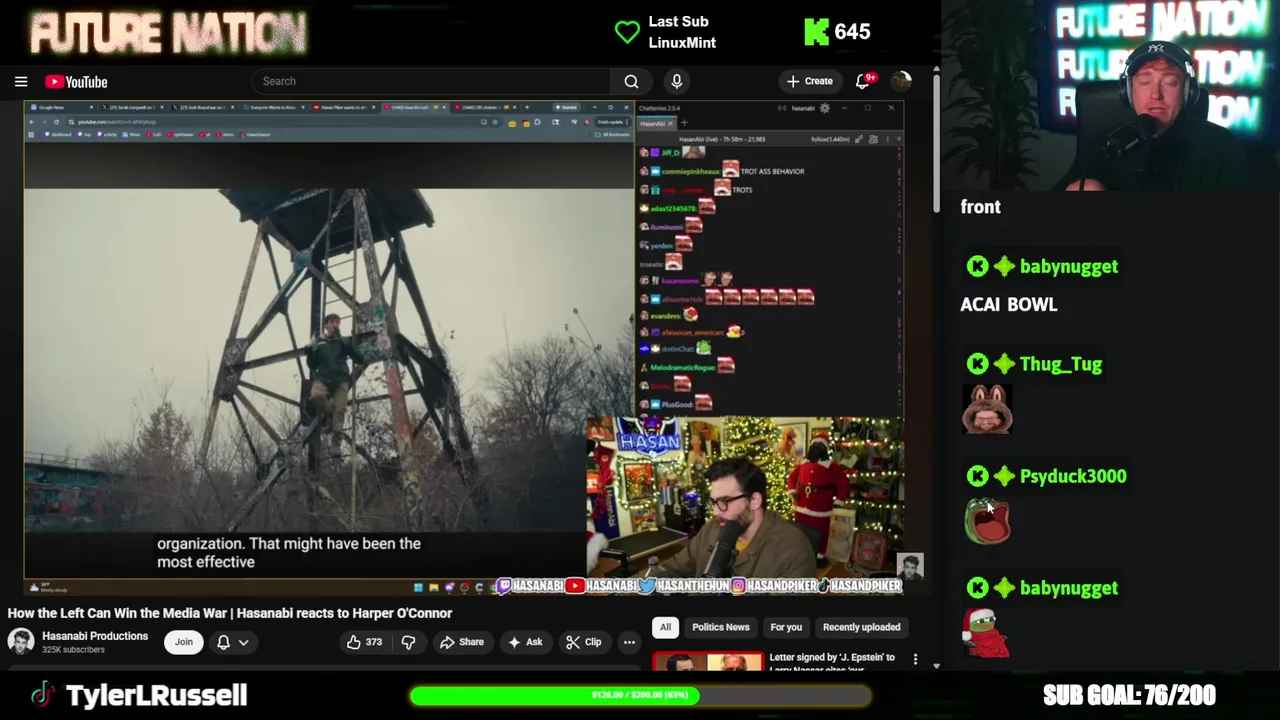Click the SUB GOAL: 76/200 text
This screenshot has height=720, width=1280.
1129,695
